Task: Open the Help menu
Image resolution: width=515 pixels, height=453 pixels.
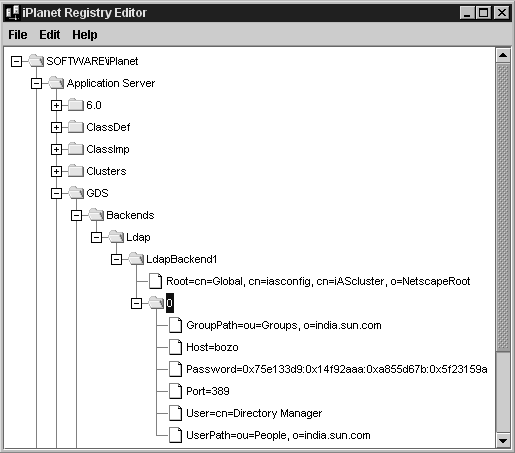Action: click(x=85, y=35)
